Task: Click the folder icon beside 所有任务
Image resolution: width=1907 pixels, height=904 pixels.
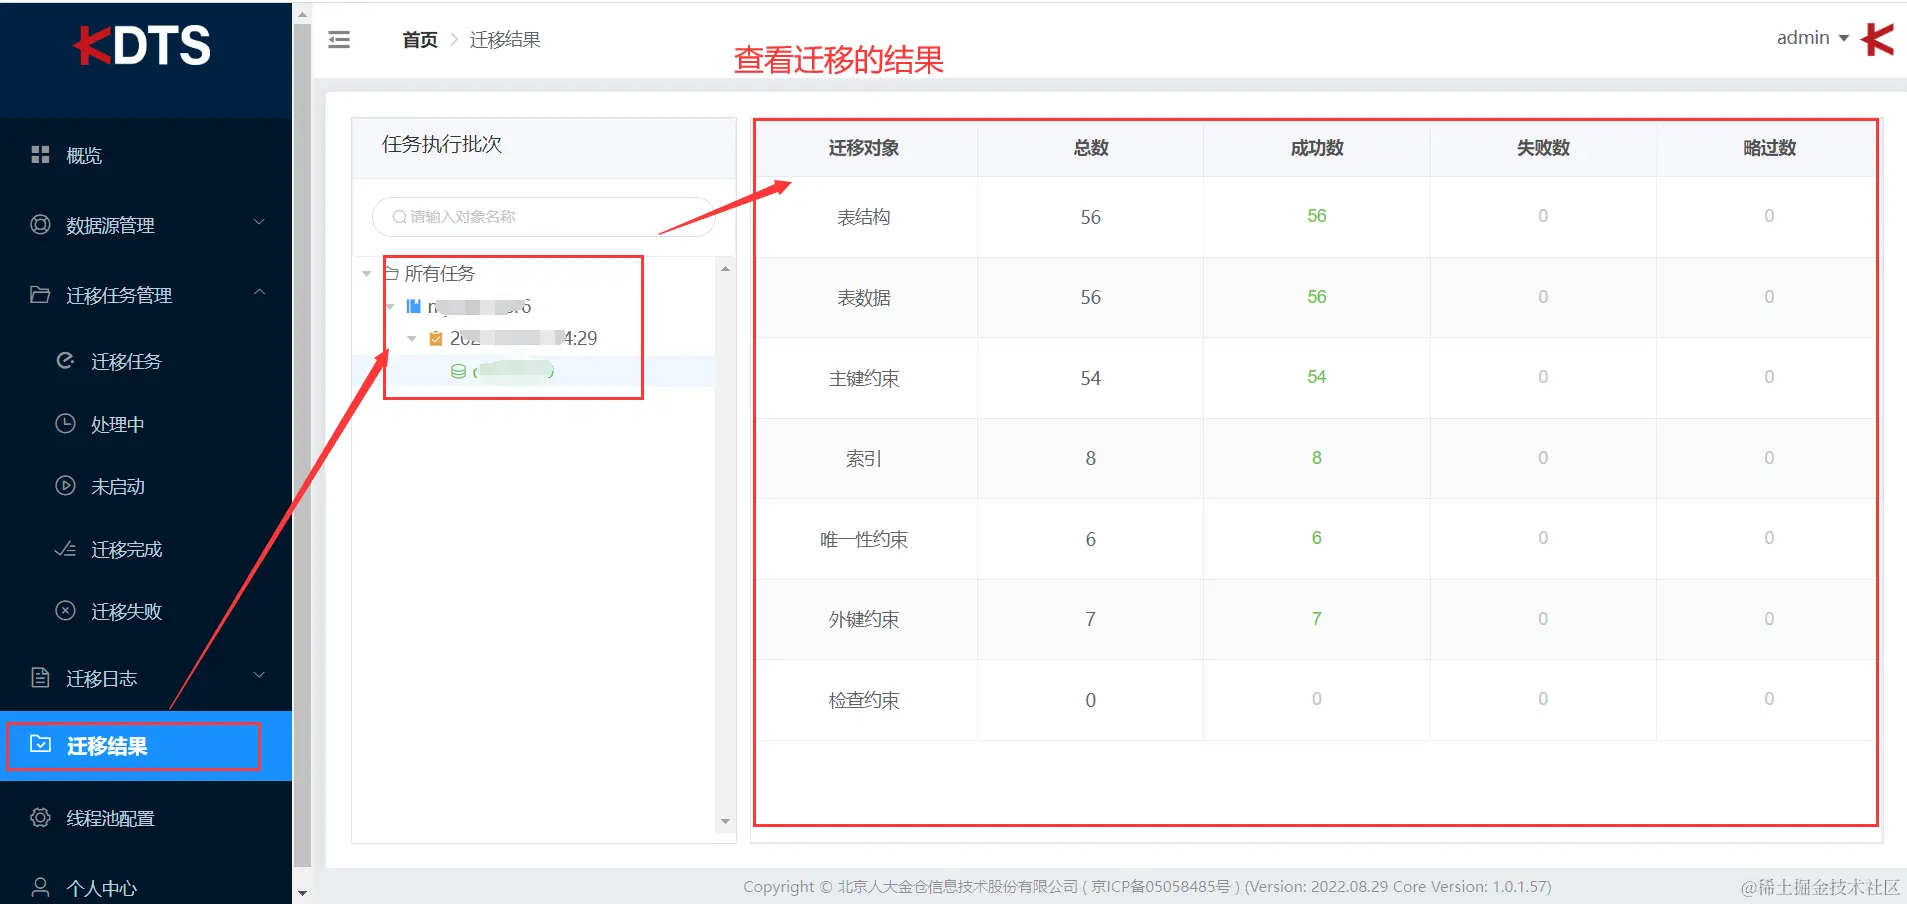Action: (391, 273)
